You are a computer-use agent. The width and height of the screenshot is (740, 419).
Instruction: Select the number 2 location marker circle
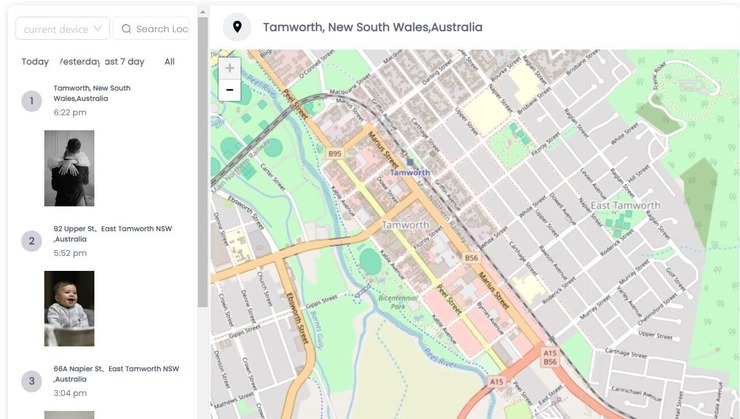32,240
